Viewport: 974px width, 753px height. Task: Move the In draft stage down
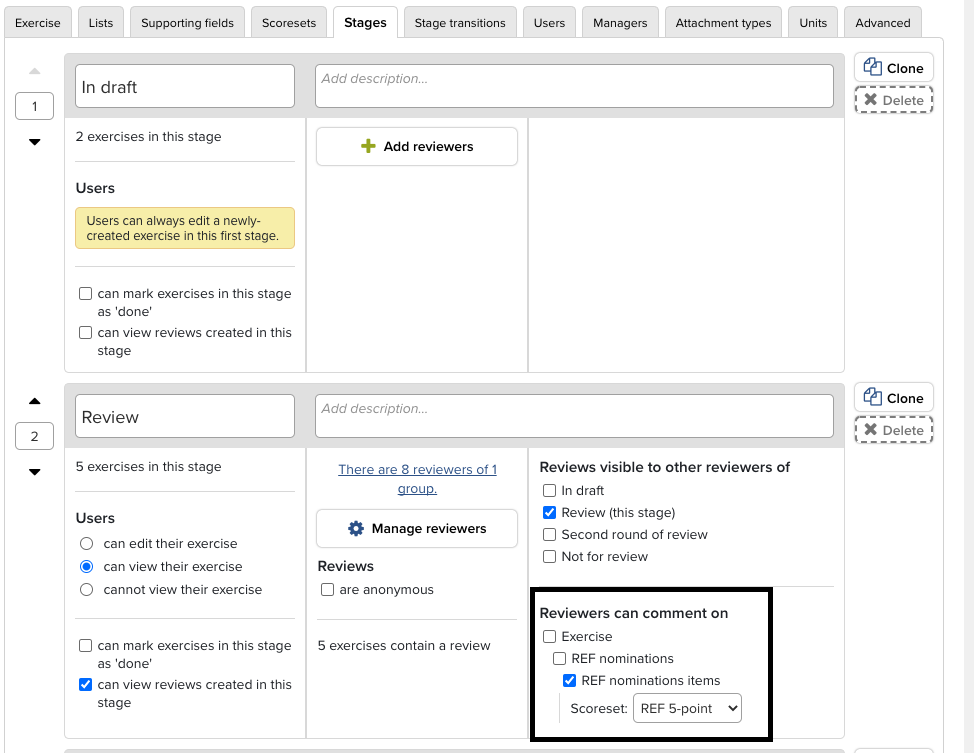click(x=35, y=142)
